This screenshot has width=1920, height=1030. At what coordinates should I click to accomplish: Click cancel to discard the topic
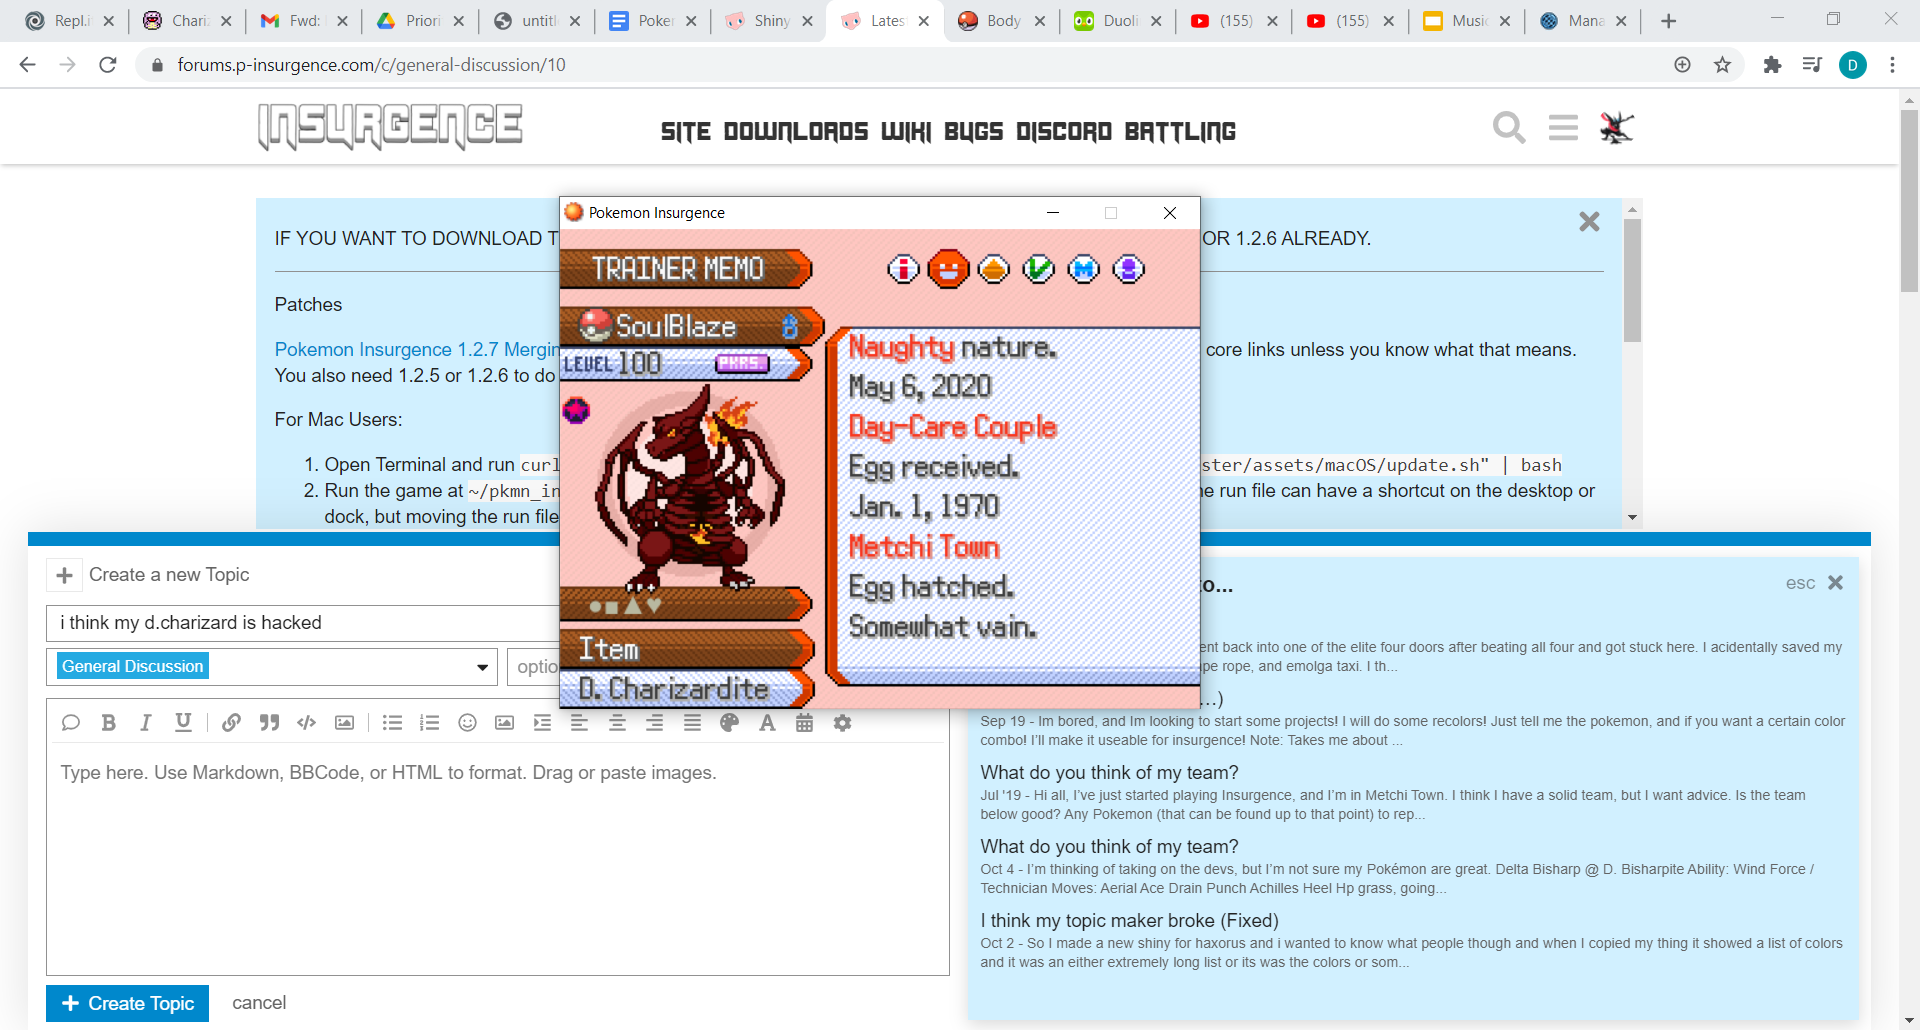259,1003
